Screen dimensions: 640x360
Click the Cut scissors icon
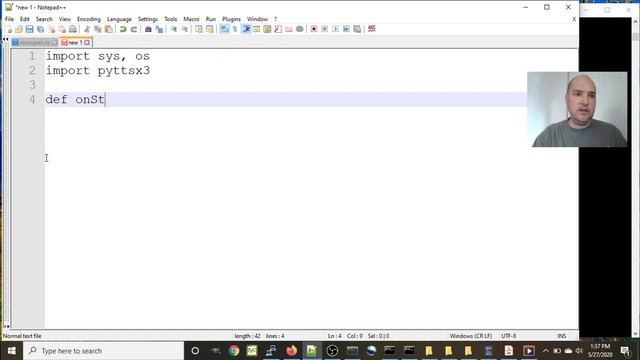[87, 29]
